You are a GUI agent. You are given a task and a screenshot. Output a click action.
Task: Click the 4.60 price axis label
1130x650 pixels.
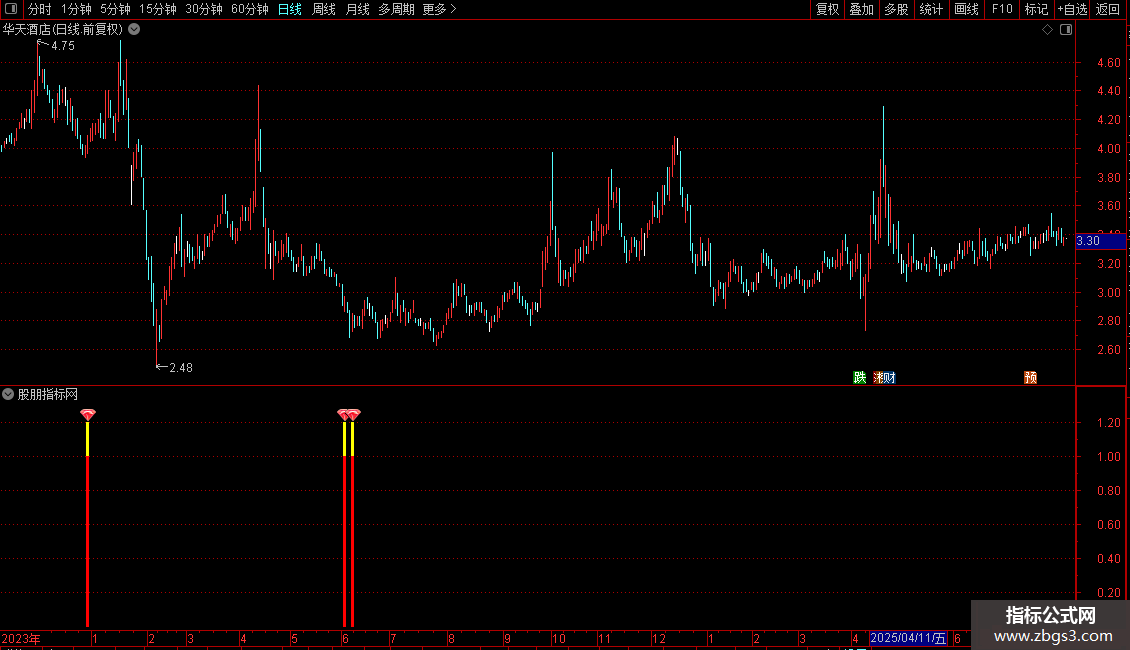pyautogui.click(x=1108, y=63)
